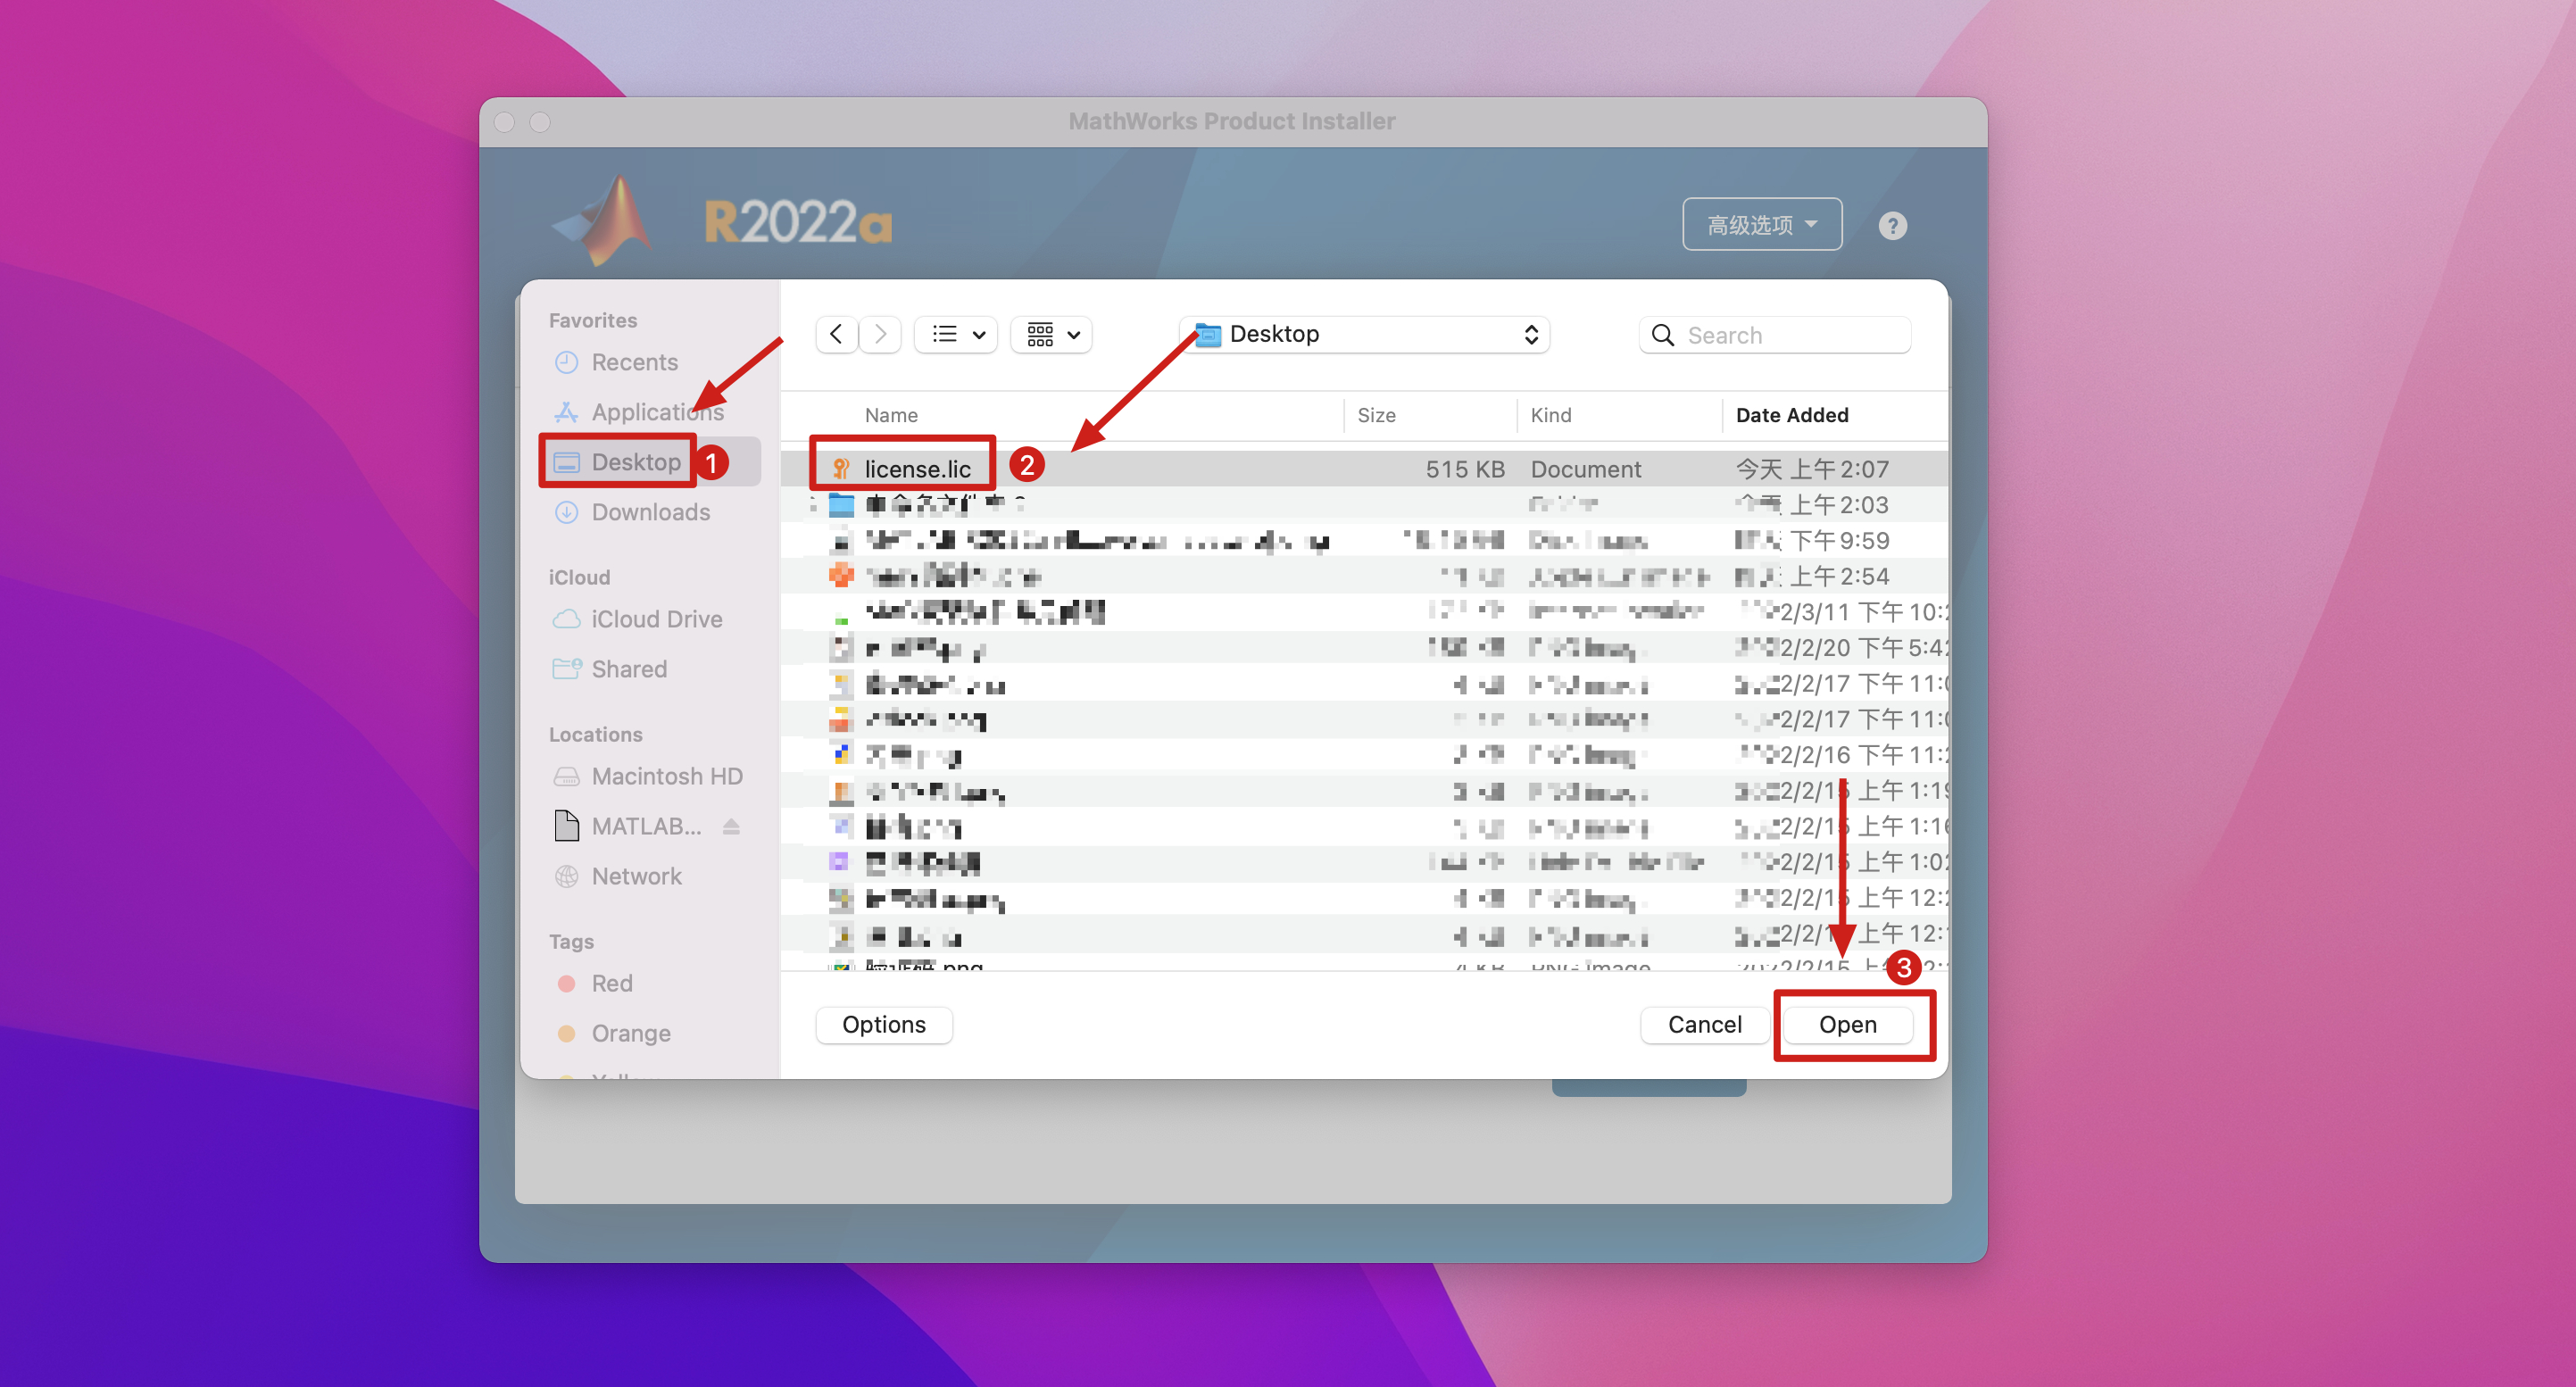Select Network under Locations
2576x1387 pixels.
point(636,876)
